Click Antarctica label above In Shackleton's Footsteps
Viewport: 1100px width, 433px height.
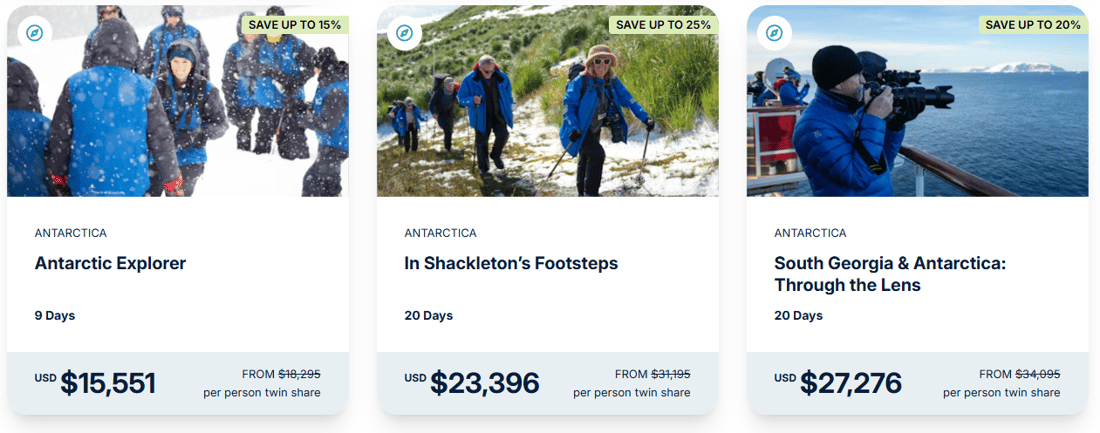click(x=440, y=233)
